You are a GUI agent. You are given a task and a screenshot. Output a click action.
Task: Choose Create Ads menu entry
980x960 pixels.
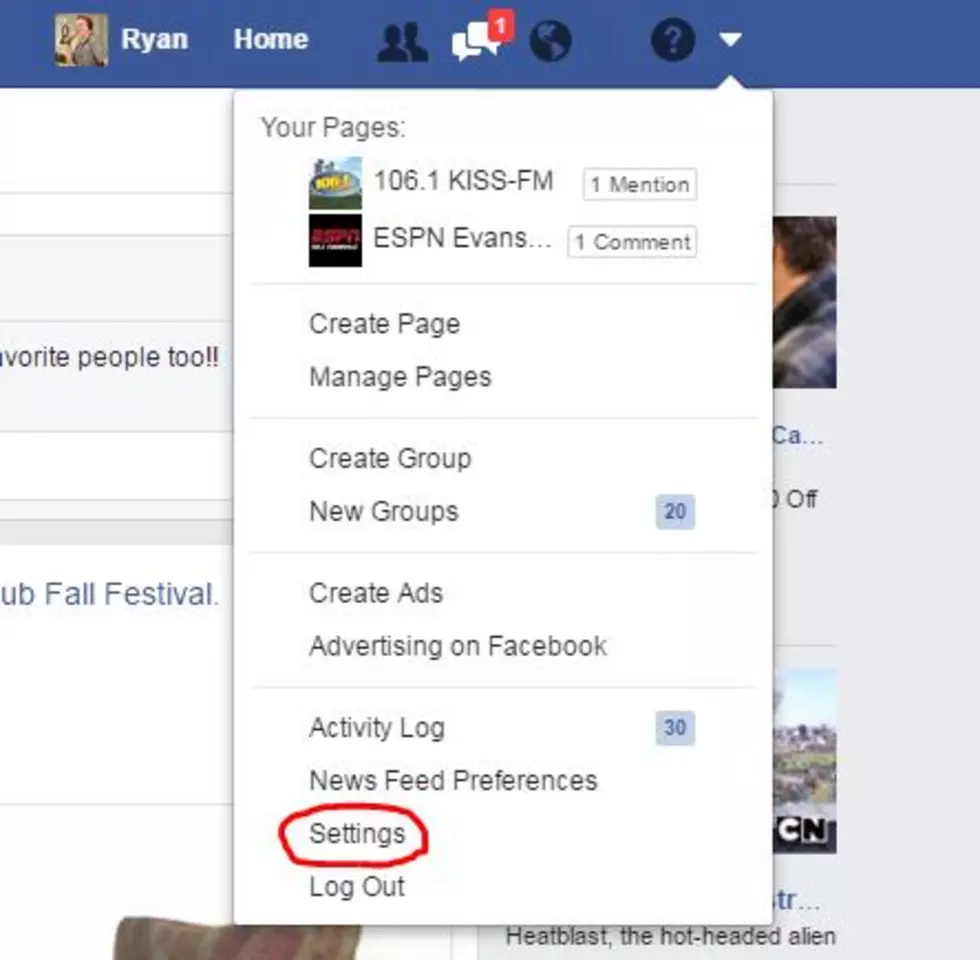(376, 593)
